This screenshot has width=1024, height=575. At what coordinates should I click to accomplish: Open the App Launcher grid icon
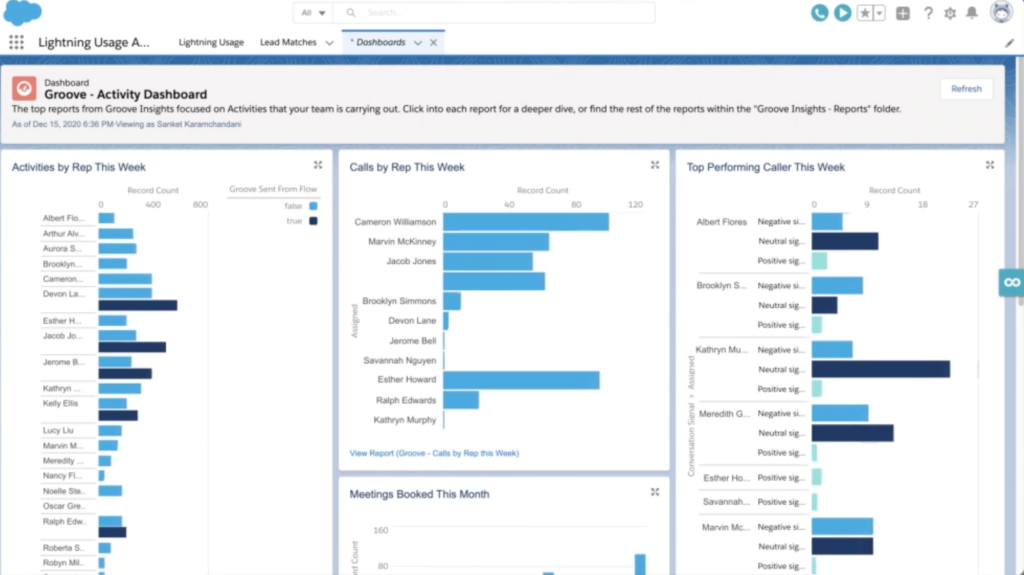click(x=16, y=42)
